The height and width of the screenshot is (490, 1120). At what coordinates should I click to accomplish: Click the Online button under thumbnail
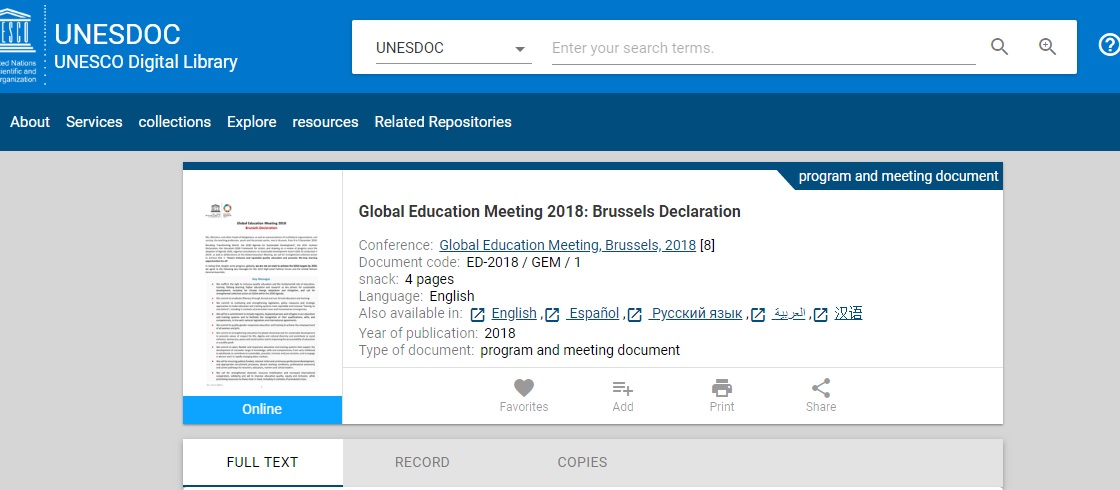tap(262, 409)
